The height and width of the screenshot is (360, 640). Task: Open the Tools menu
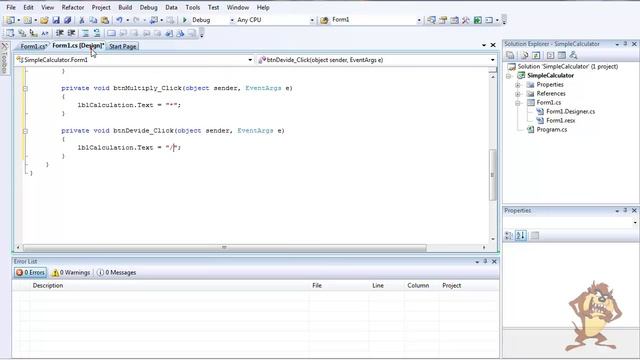coord(193,7)
